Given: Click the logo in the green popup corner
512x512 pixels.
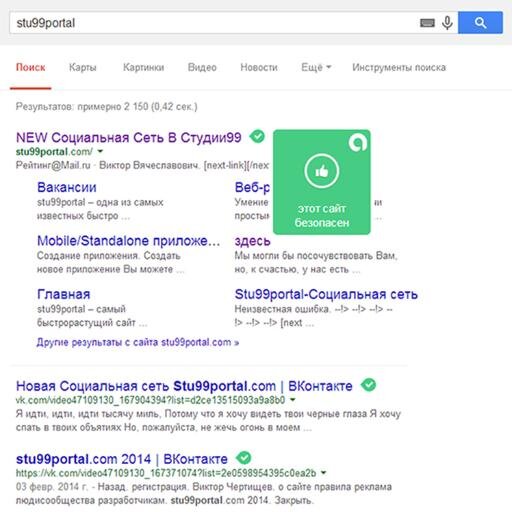Looking at the screenshot, I should tap(358, 143).
